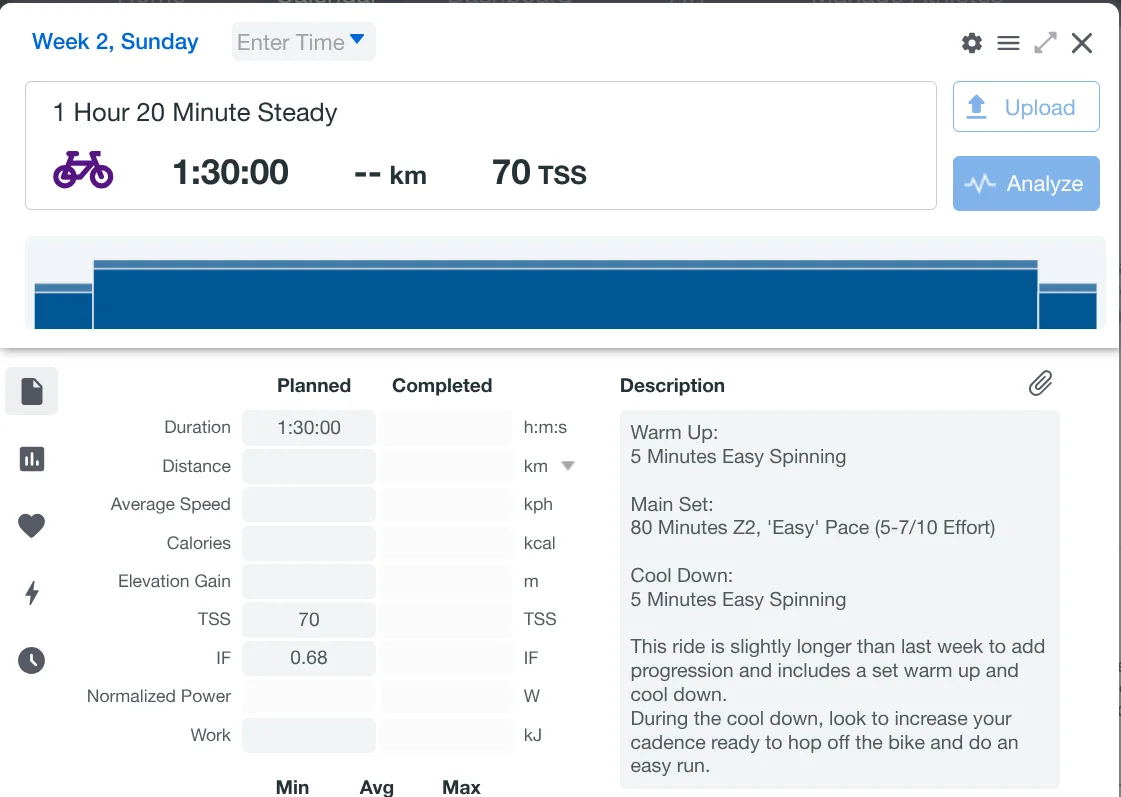1121x797 pixels.
Task: Click the main set block in workout graph
Action: tap(565, 296)
